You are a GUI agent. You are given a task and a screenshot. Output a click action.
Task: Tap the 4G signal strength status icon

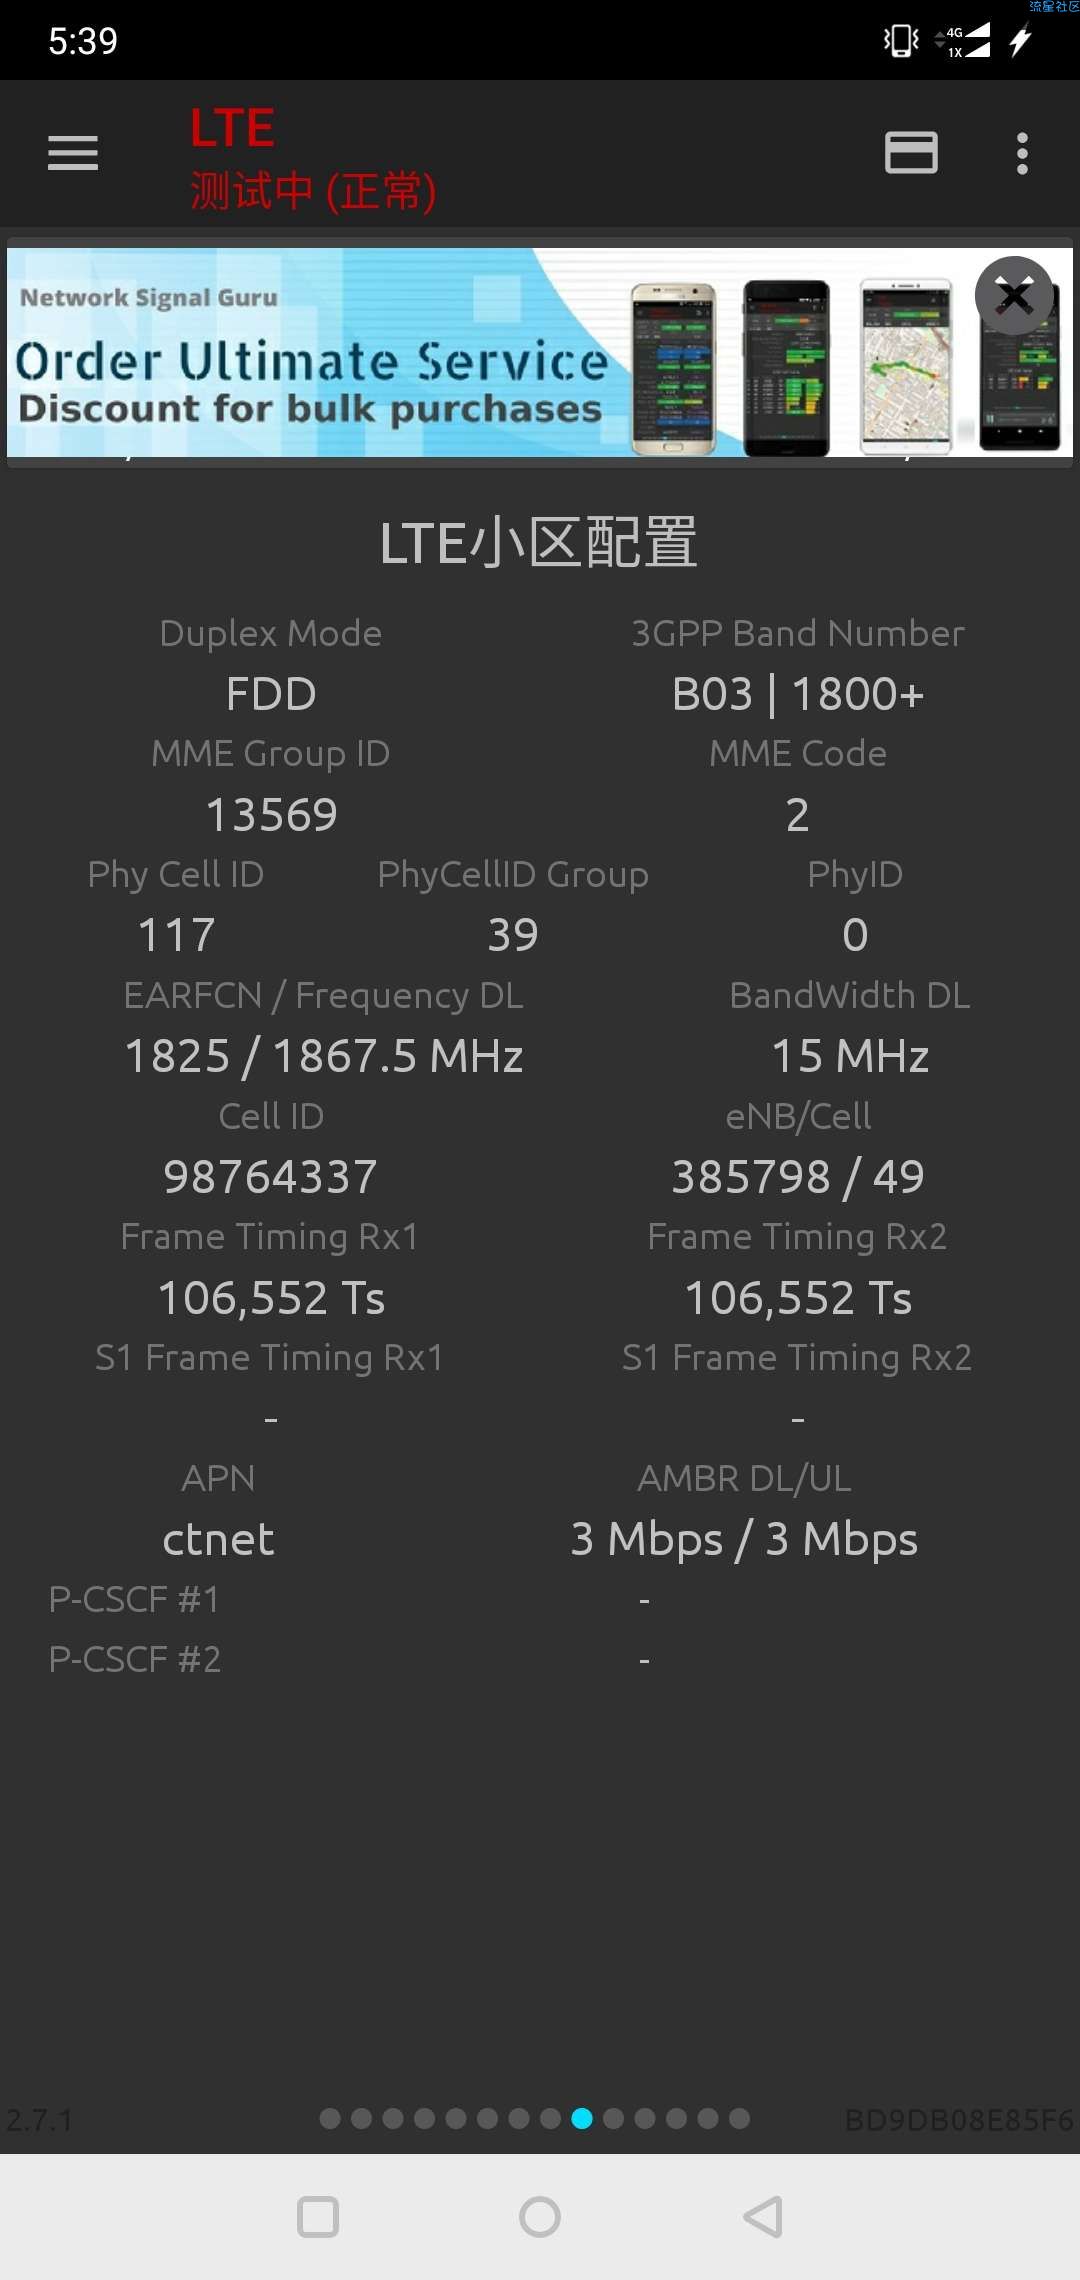(963, 40)
